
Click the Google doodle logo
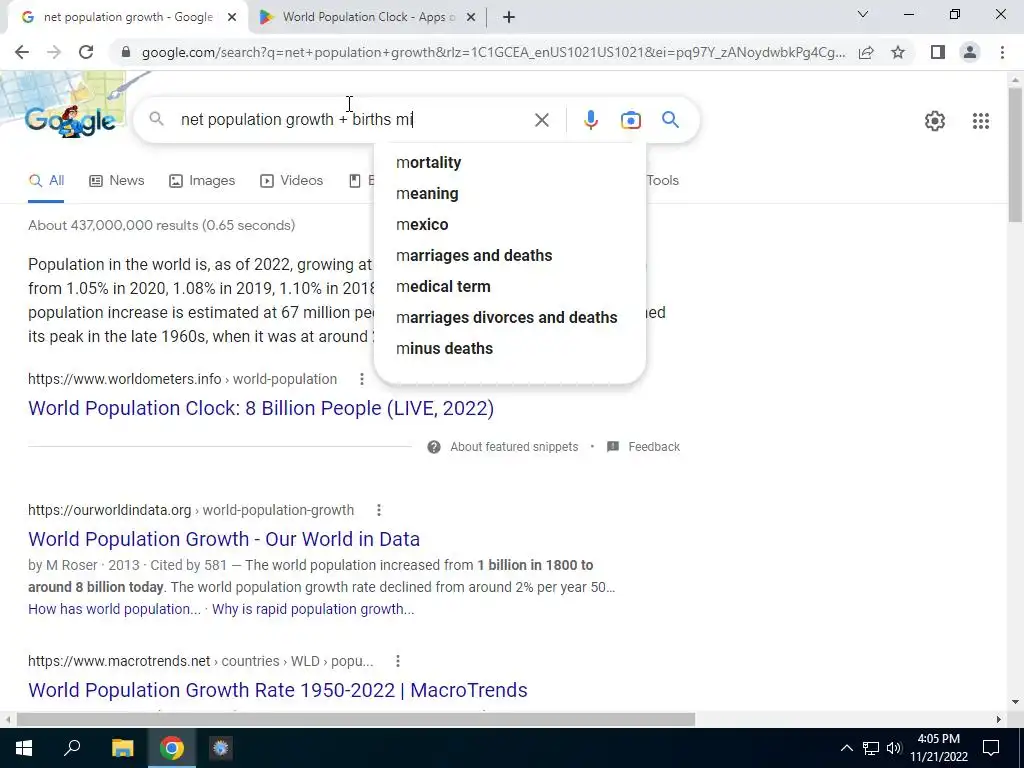pyautogui.click(x=71, y=121)
